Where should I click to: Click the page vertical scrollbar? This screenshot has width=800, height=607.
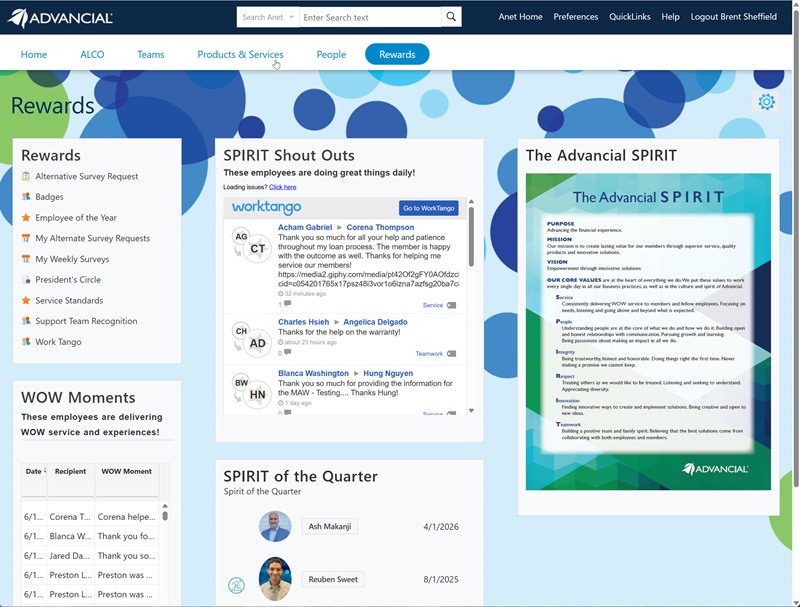point(796,247)
